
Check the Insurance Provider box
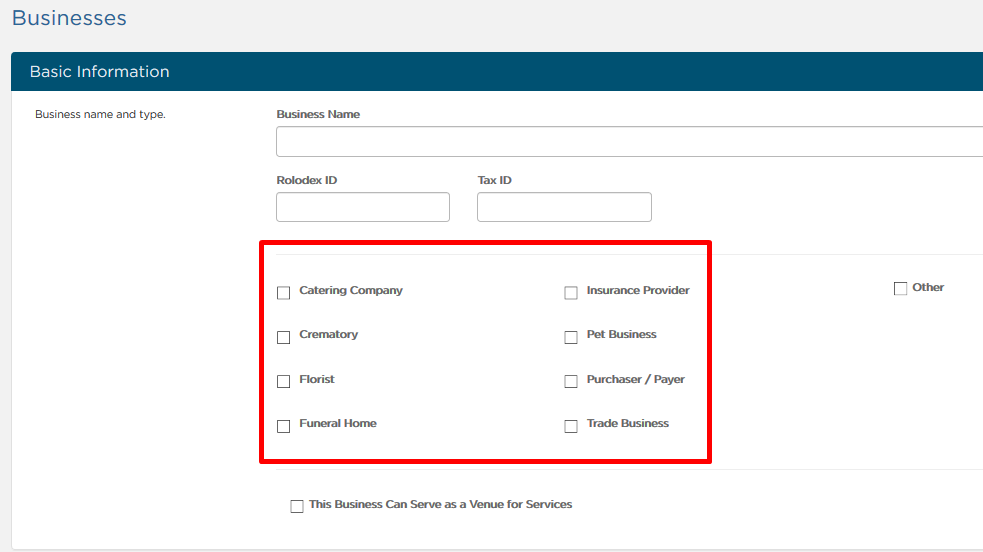[570, 293]
